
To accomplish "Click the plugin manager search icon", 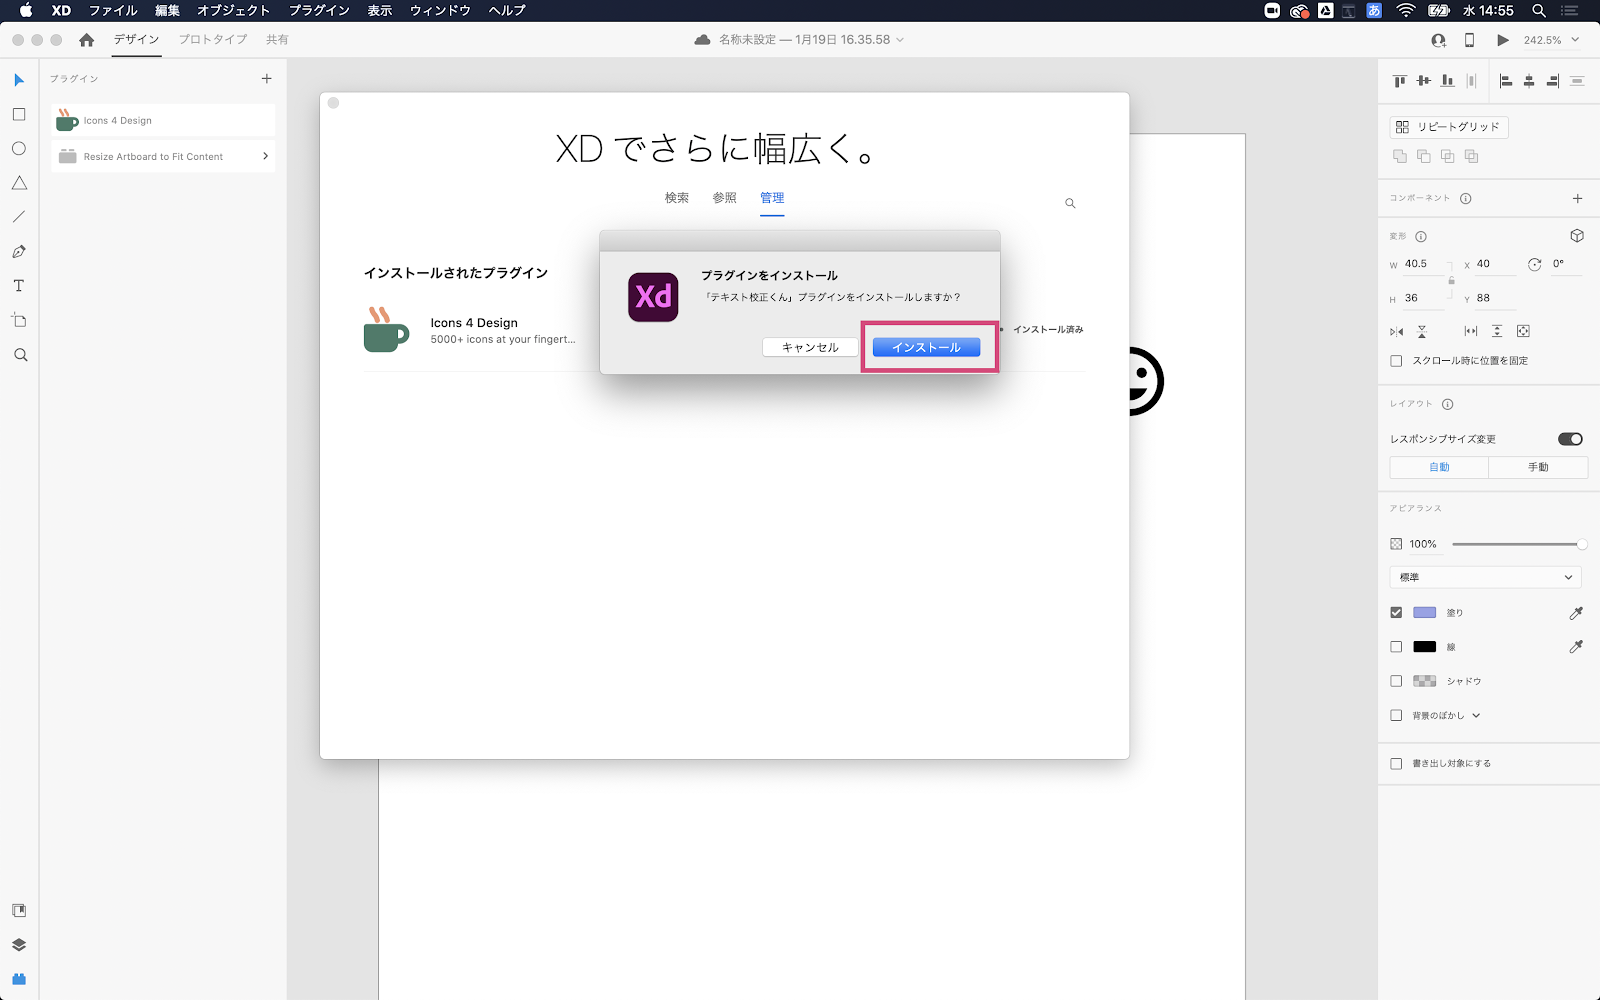I will tap(1070, 203).
